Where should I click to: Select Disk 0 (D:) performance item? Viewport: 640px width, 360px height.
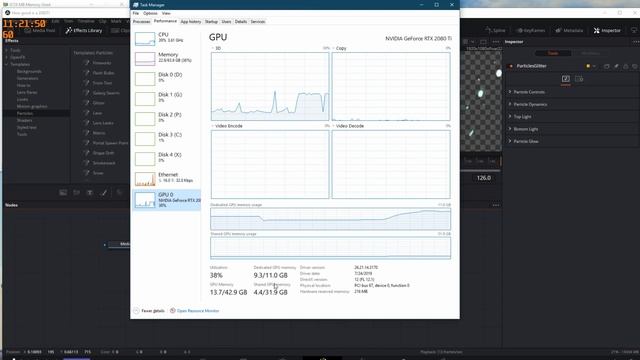click(167, 78)
